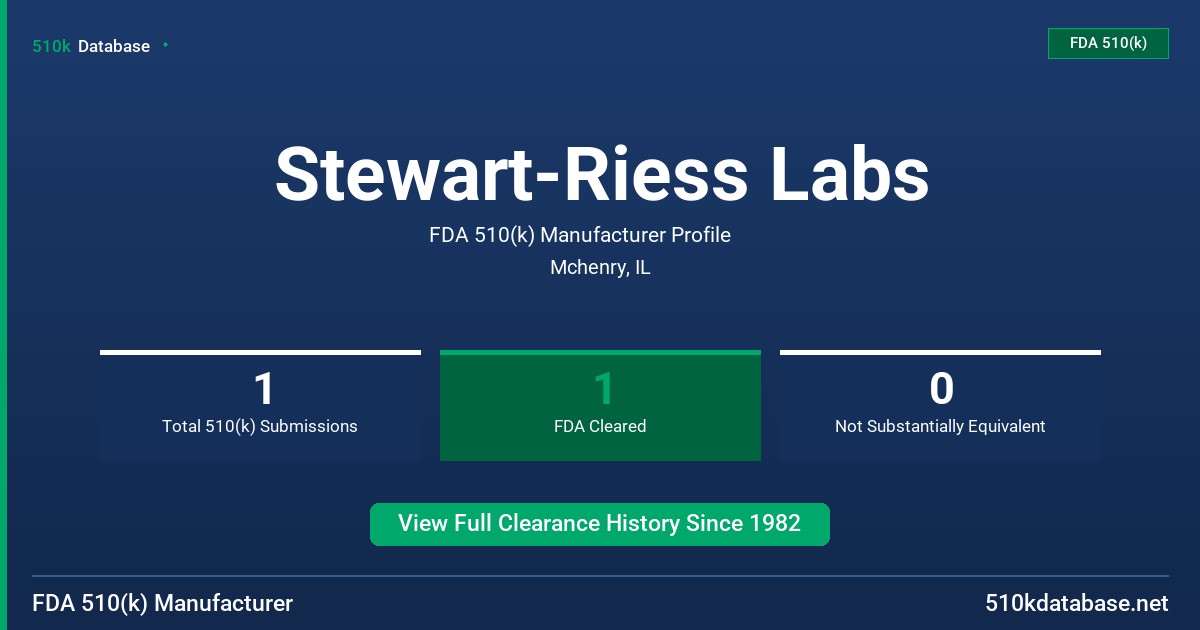Click the FDA 510(k) badge
This screenshot has width=1200, height=630.
tap(1108, 43)
